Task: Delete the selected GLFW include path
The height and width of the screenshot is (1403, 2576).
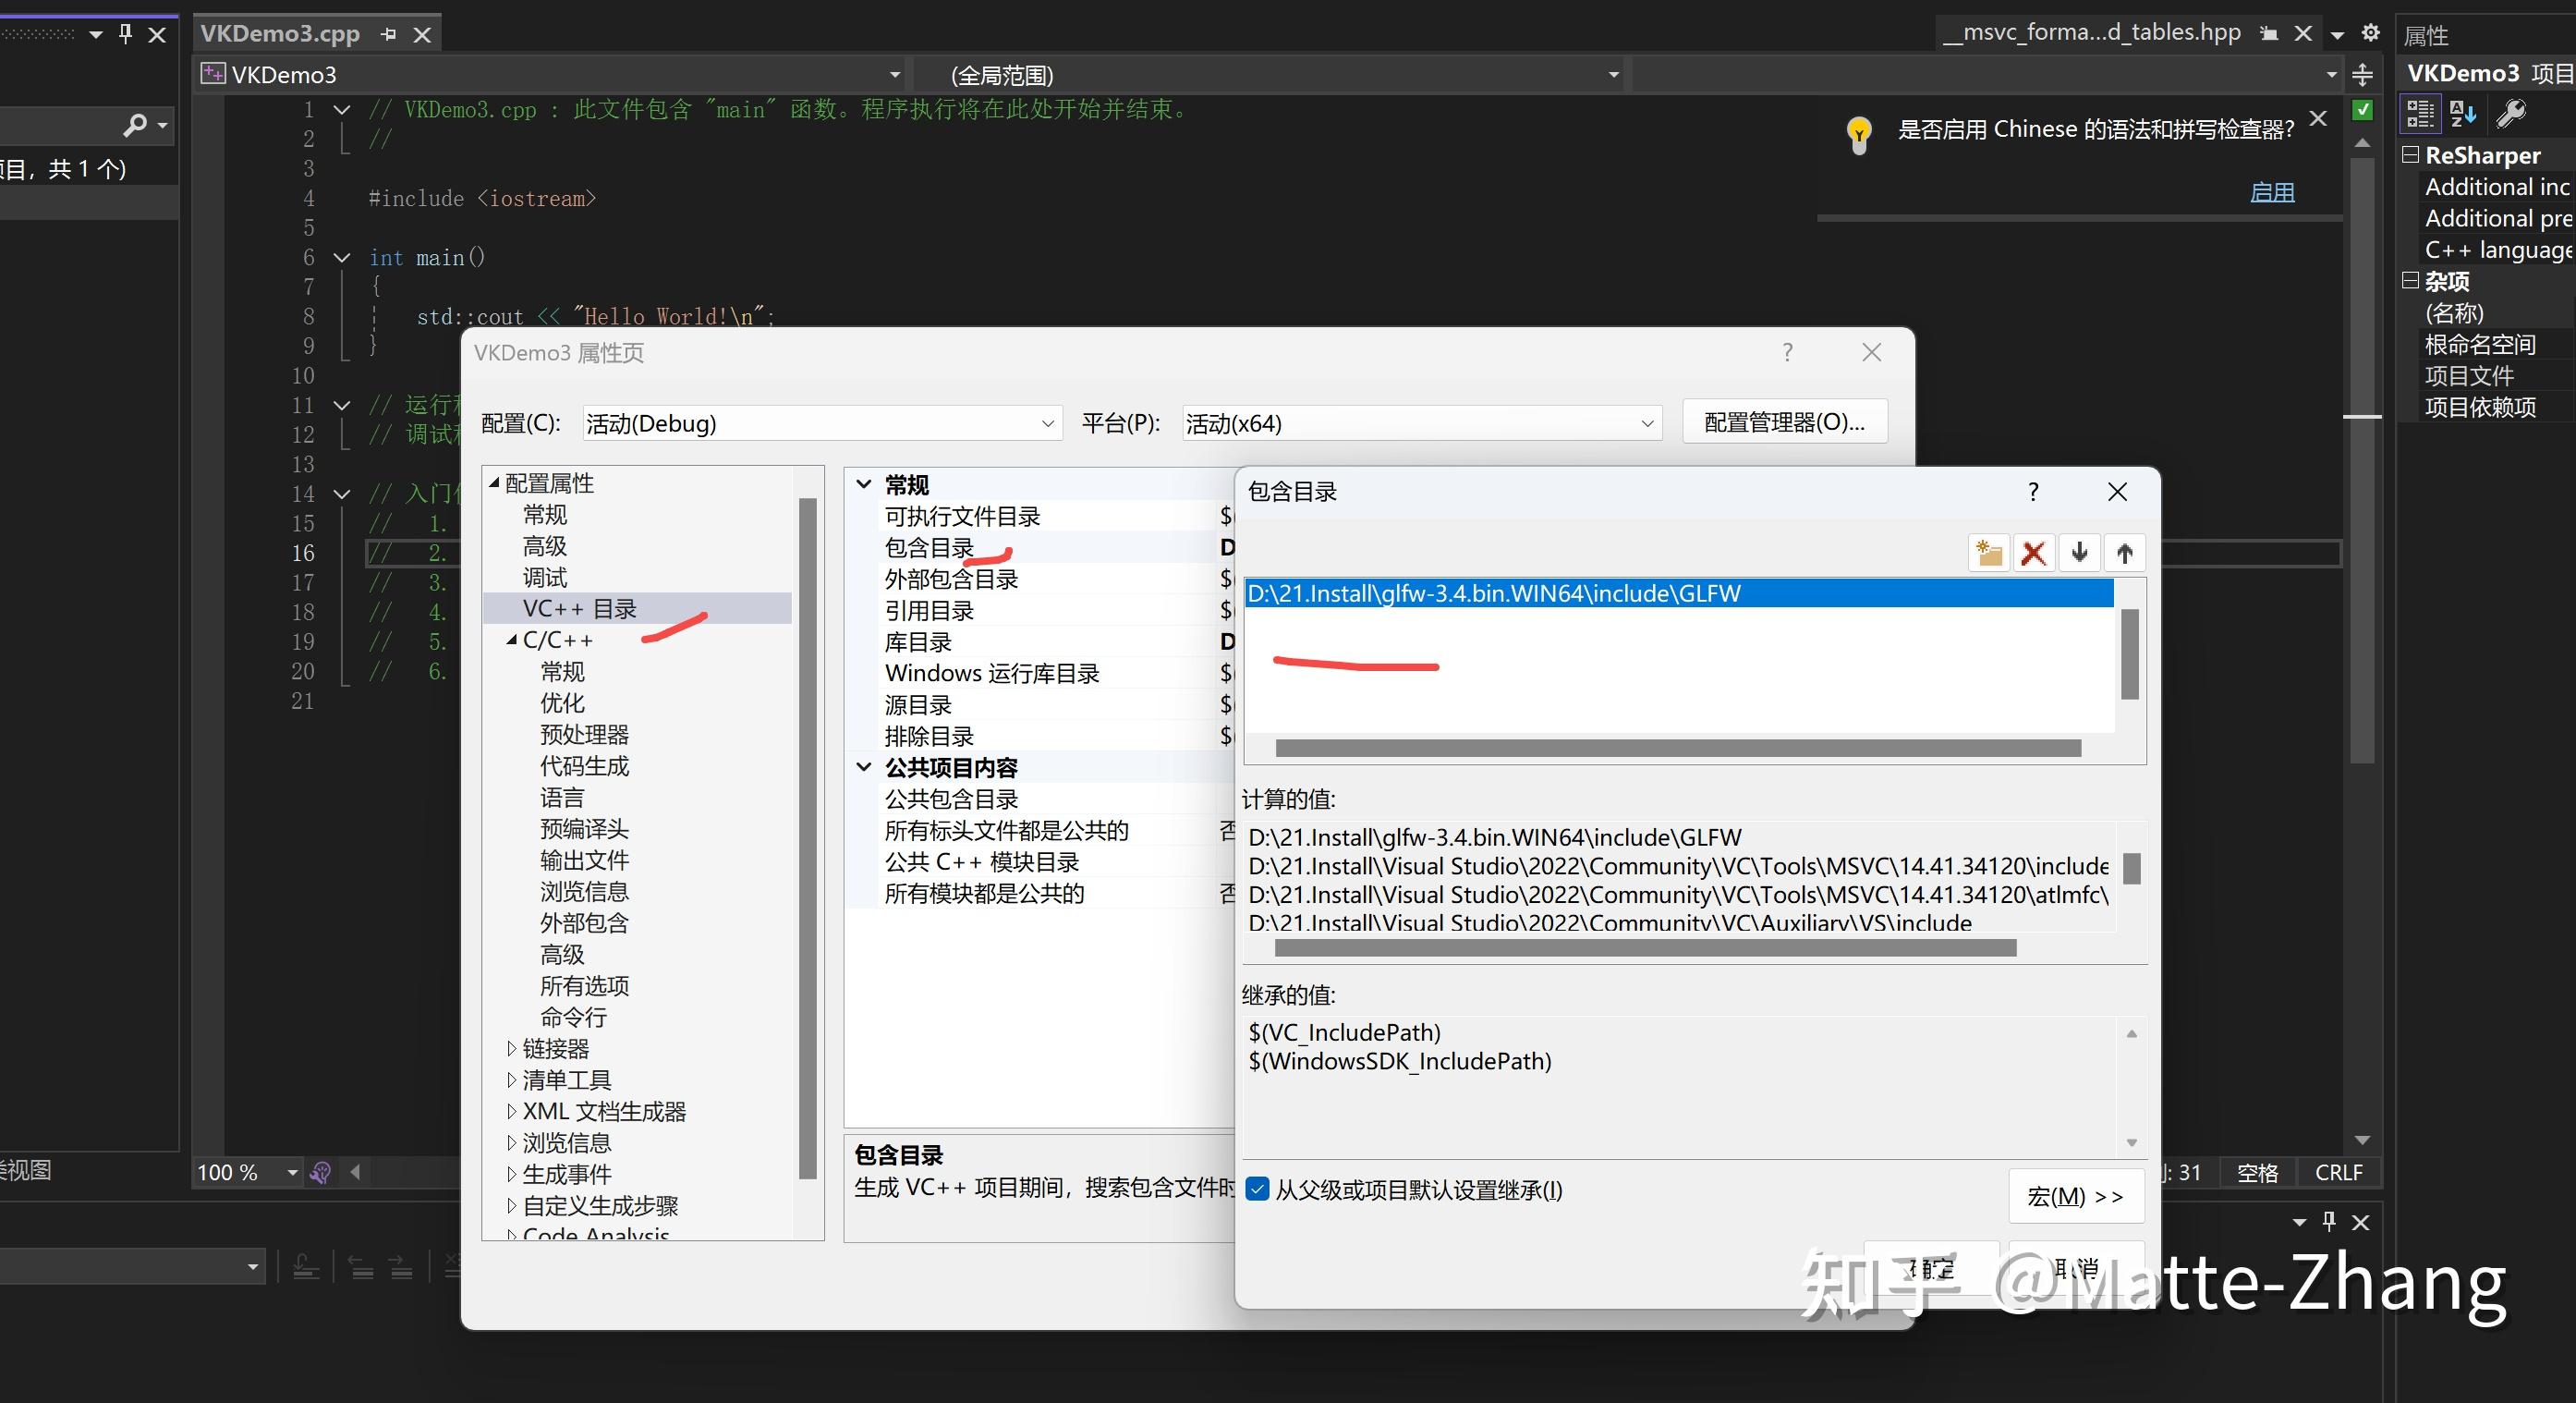Action: point(2034,552)
